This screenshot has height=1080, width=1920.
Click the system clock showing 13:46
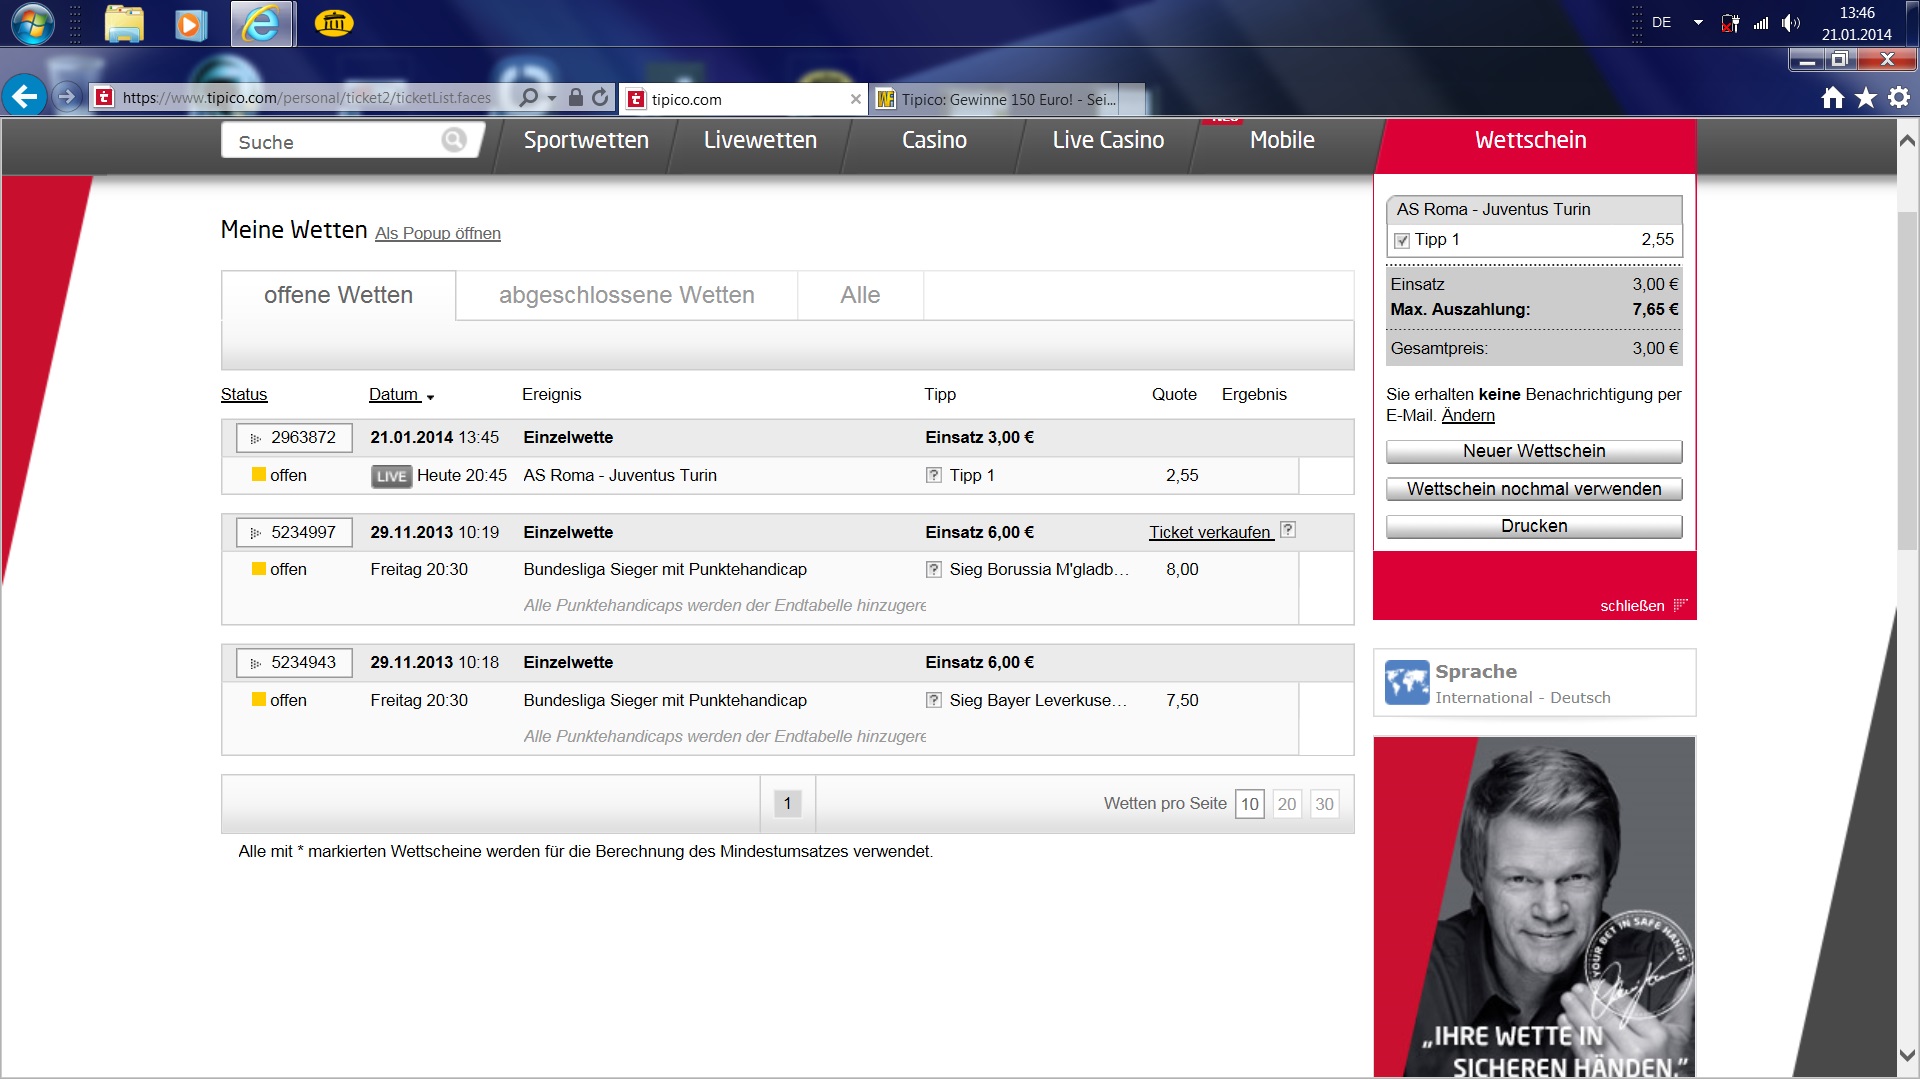click(1856, 13)
